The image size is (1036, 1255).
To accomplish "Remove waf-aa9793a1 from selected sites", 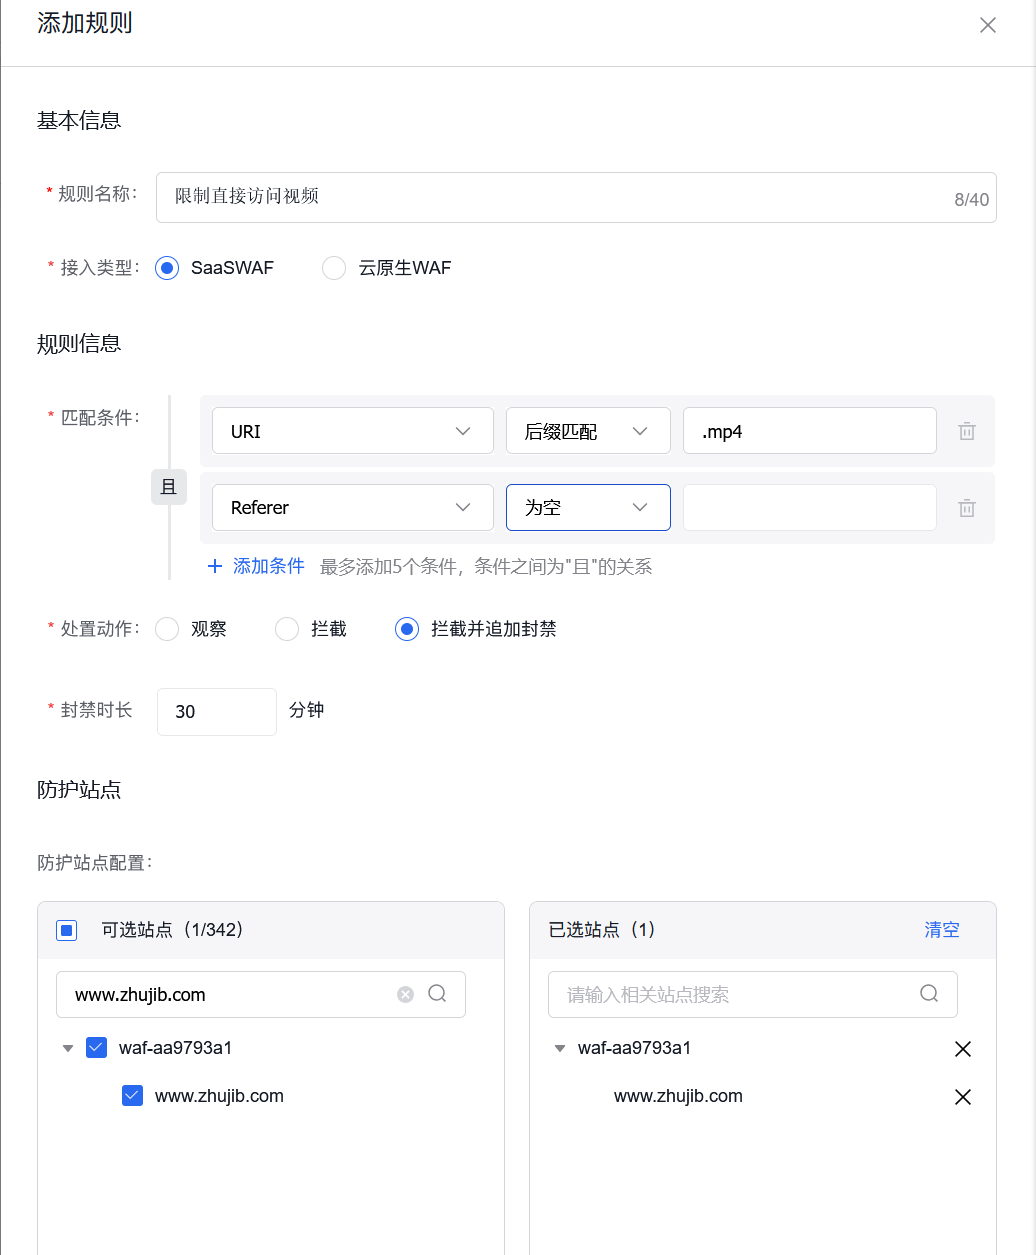I will (x=963, y=1049).
